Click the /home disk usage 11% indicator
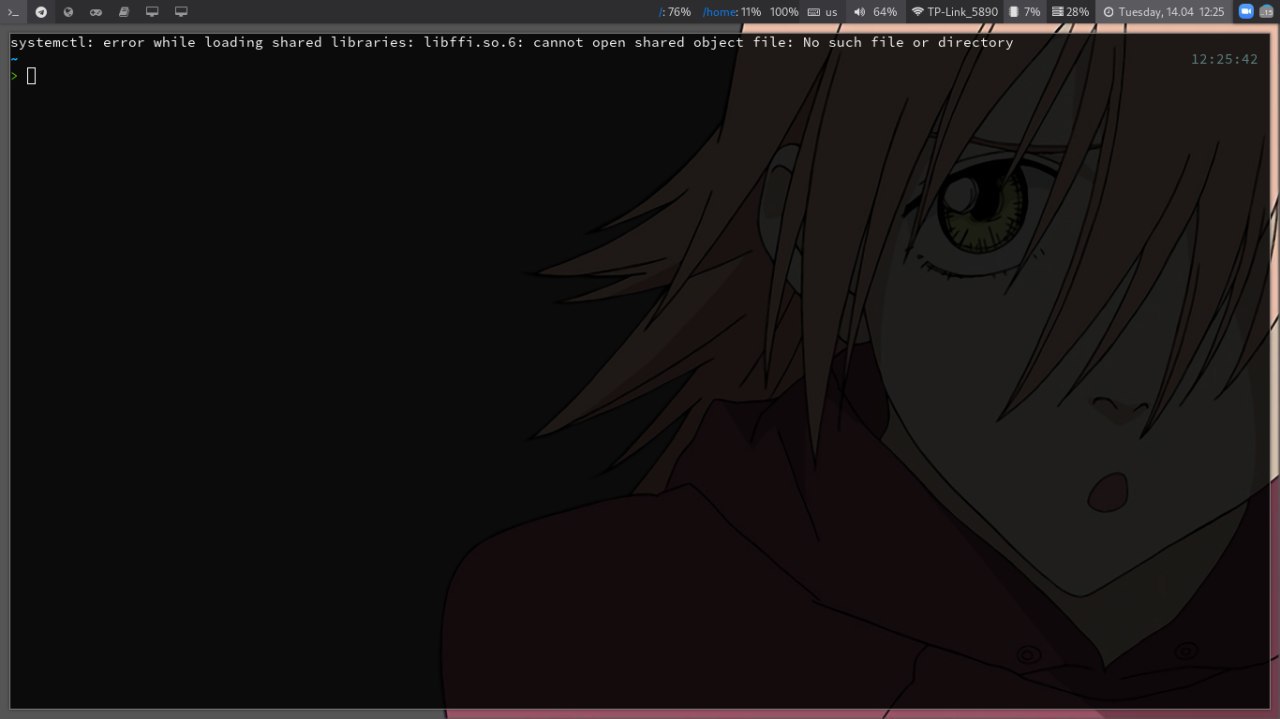The height and width of the screenshot is (719, 1280). (732, 12)
